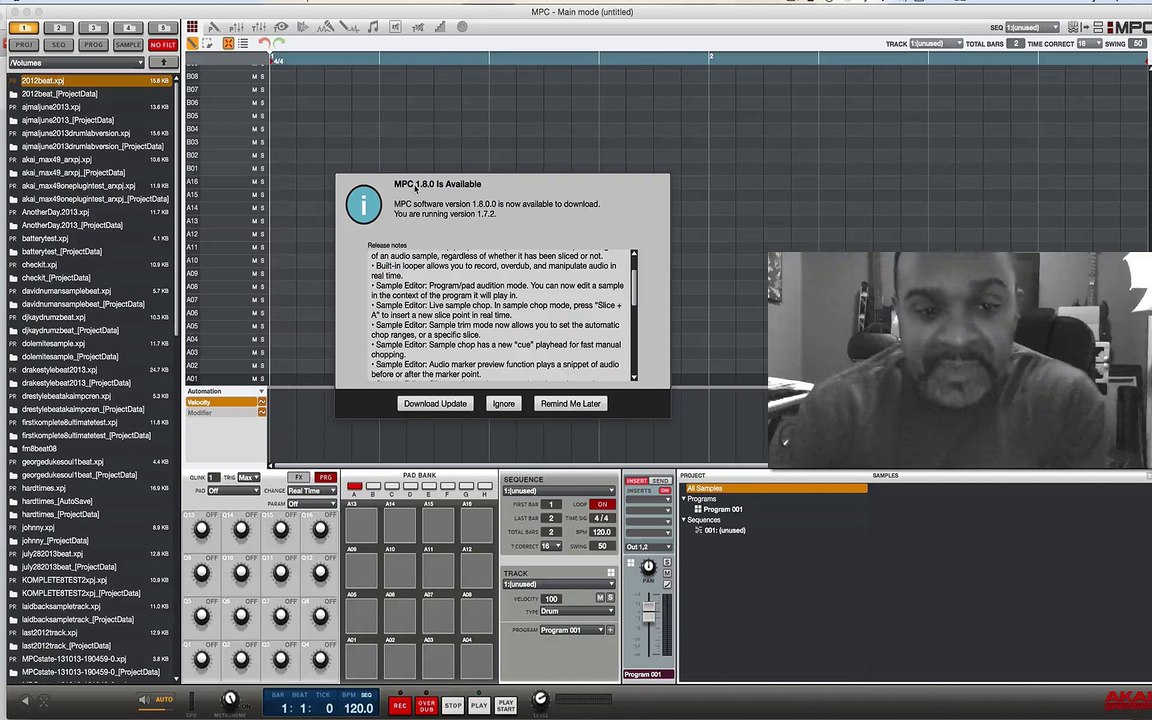Viewport: 1152px width, 720px height.
Task: Mute pad row A01
Action: [x=255, y=378]
